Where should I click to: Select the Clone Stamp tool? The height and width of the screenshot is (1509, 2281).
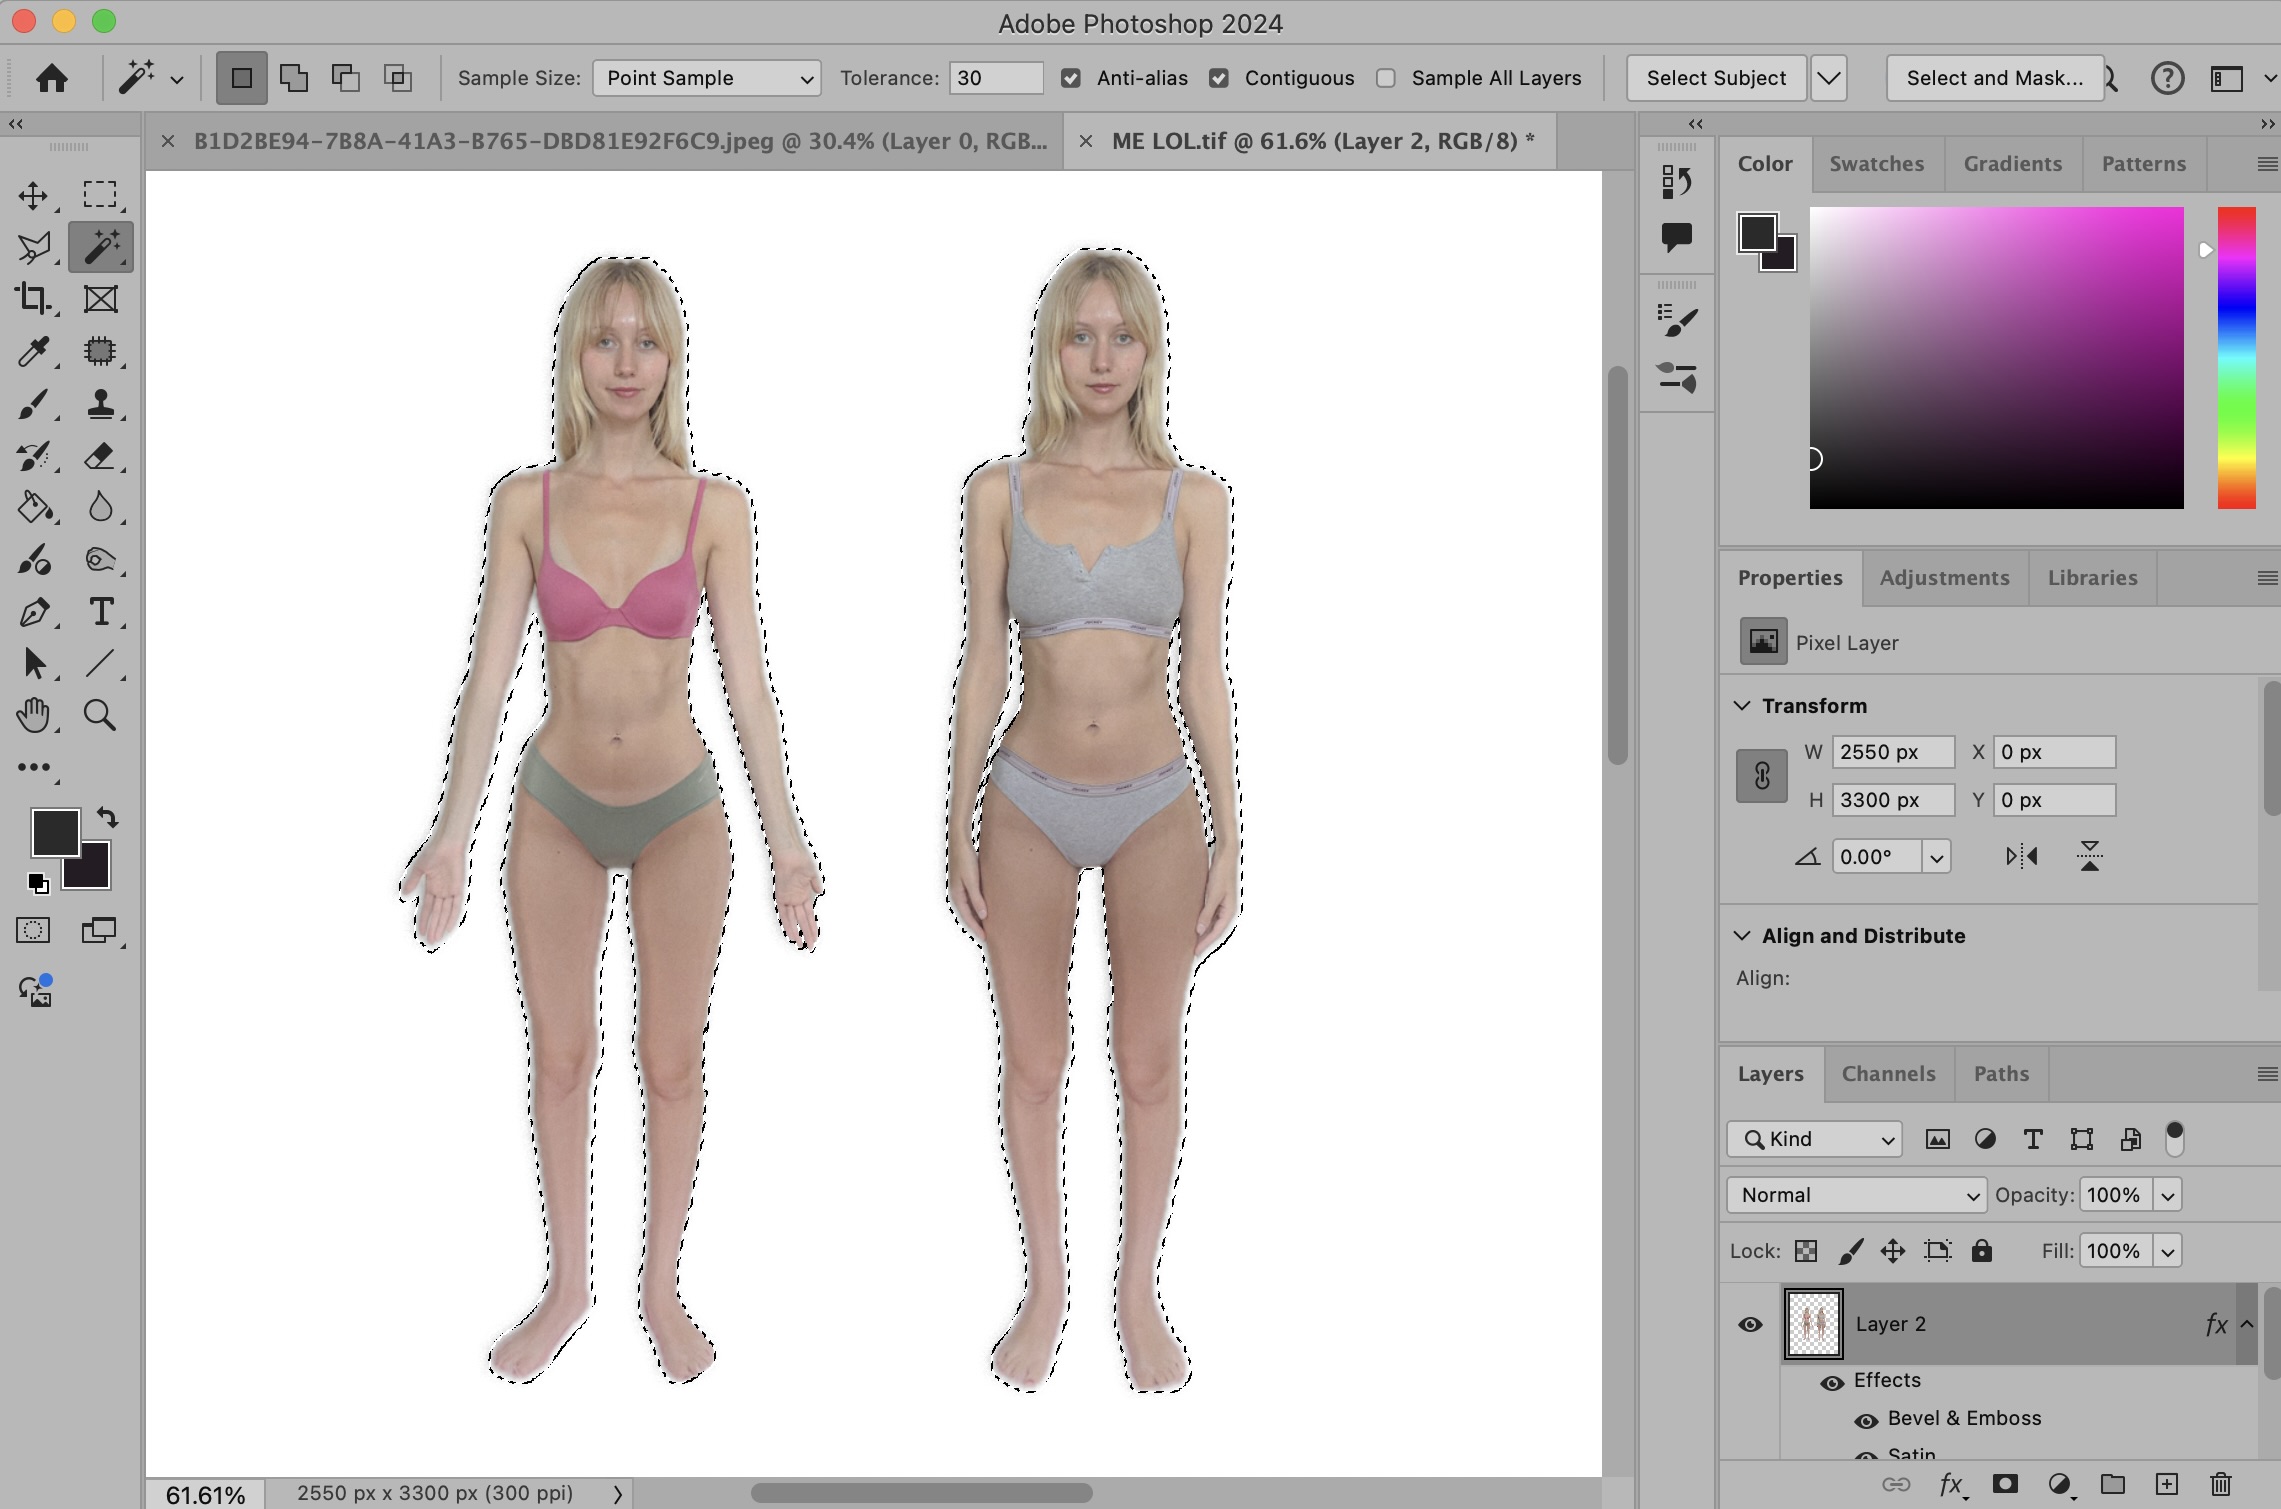(100, 404)
